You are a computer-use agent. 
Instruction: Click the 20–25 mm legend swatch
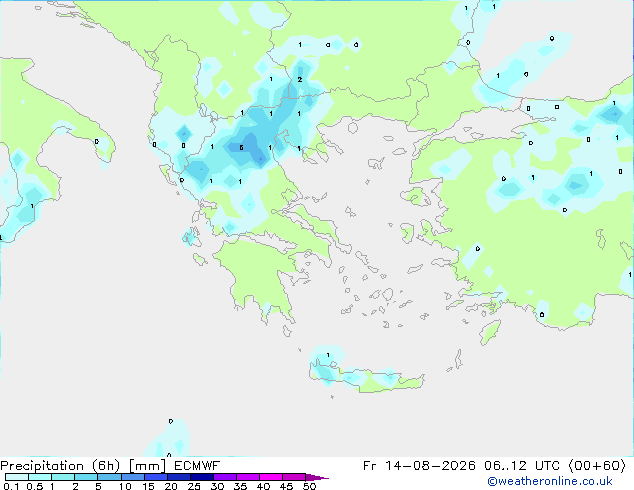[179, 477]
